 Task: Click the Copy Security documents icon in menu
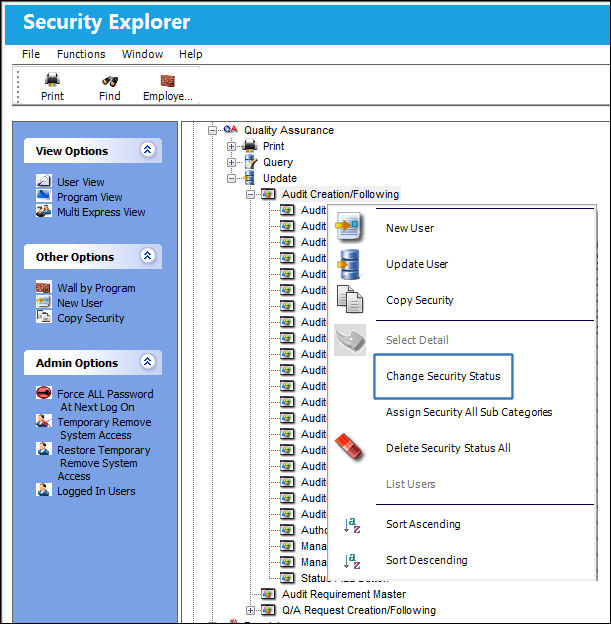[350, 299]
